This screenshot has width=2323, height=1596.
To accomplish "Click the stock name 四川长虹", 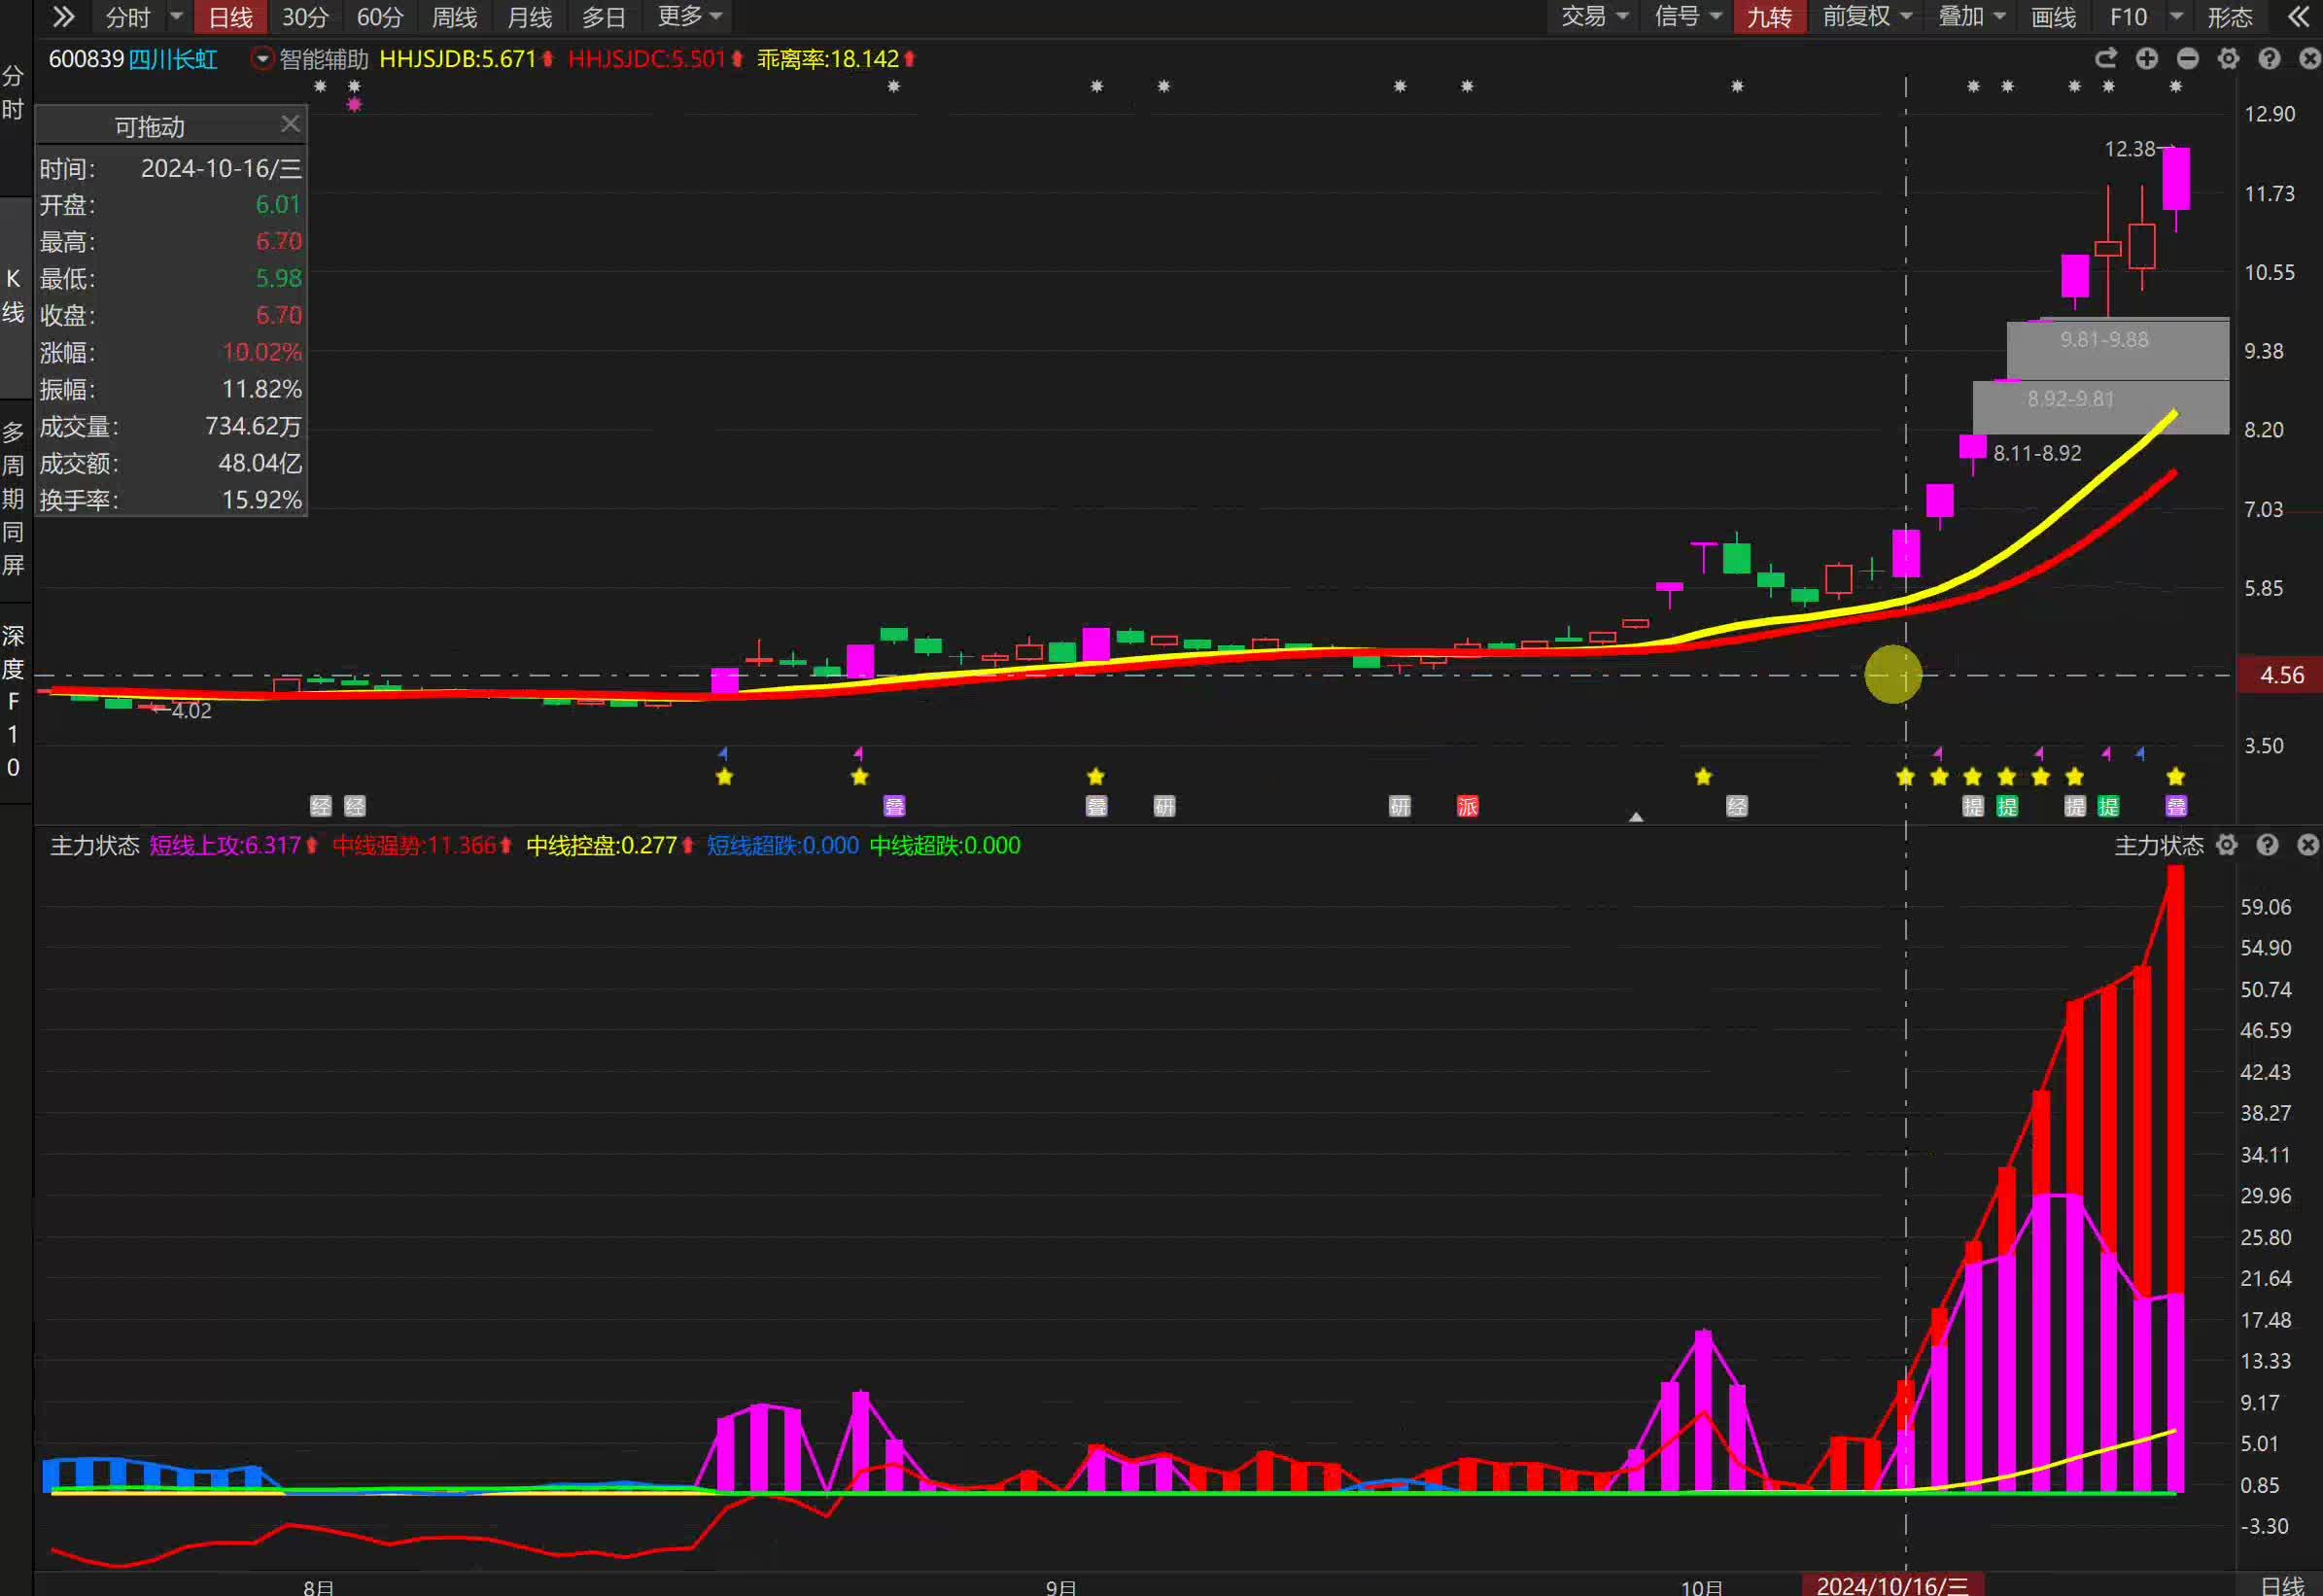I will click(174, 59).
